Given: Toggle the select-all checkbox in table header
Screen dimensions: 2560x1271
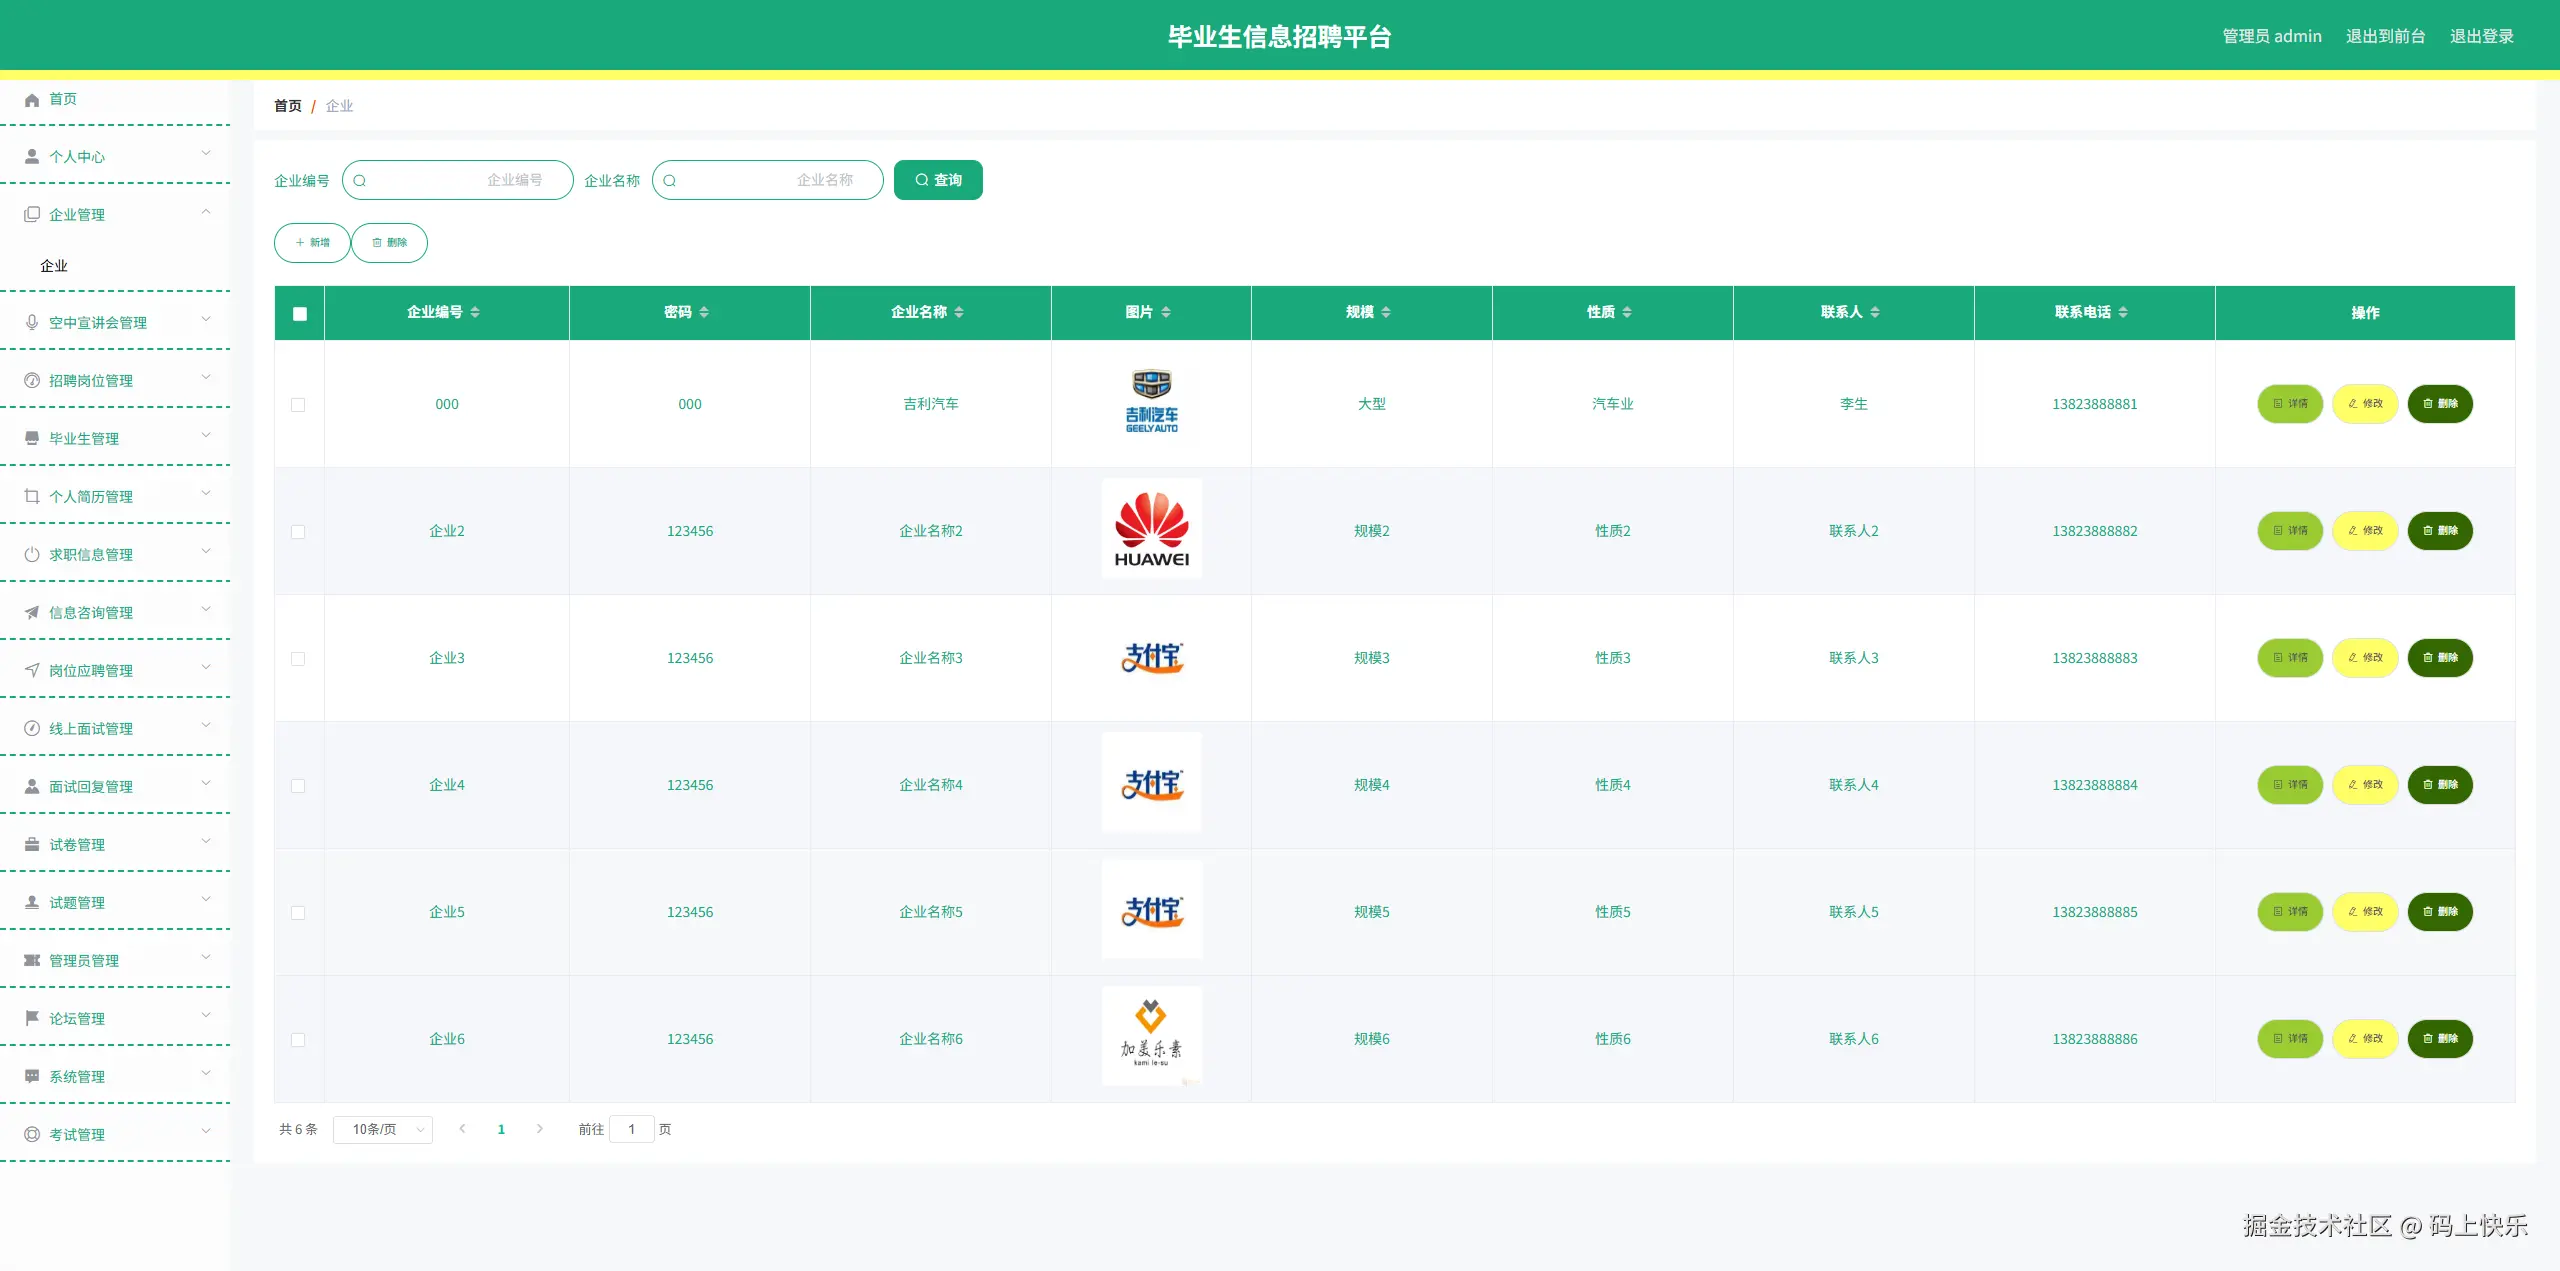Looking at the screenshot, I should point(299,313).
